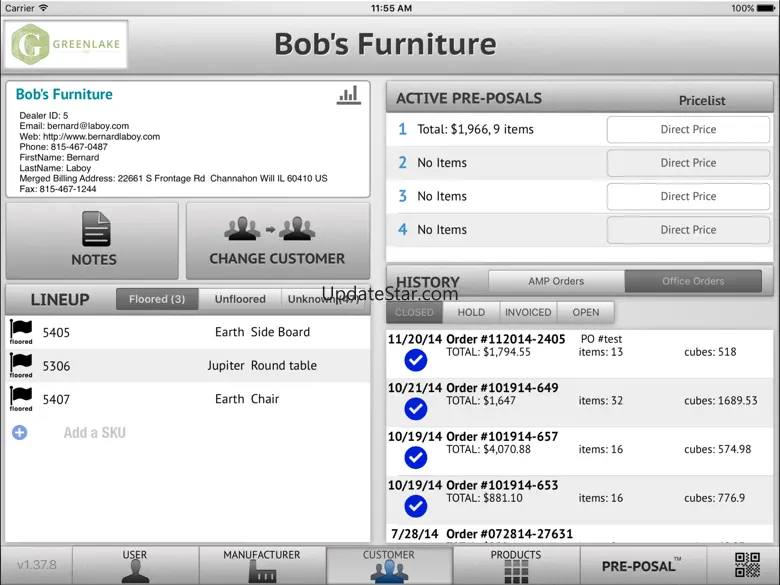Tap the Greenlake logo

[x=68, y=45]
